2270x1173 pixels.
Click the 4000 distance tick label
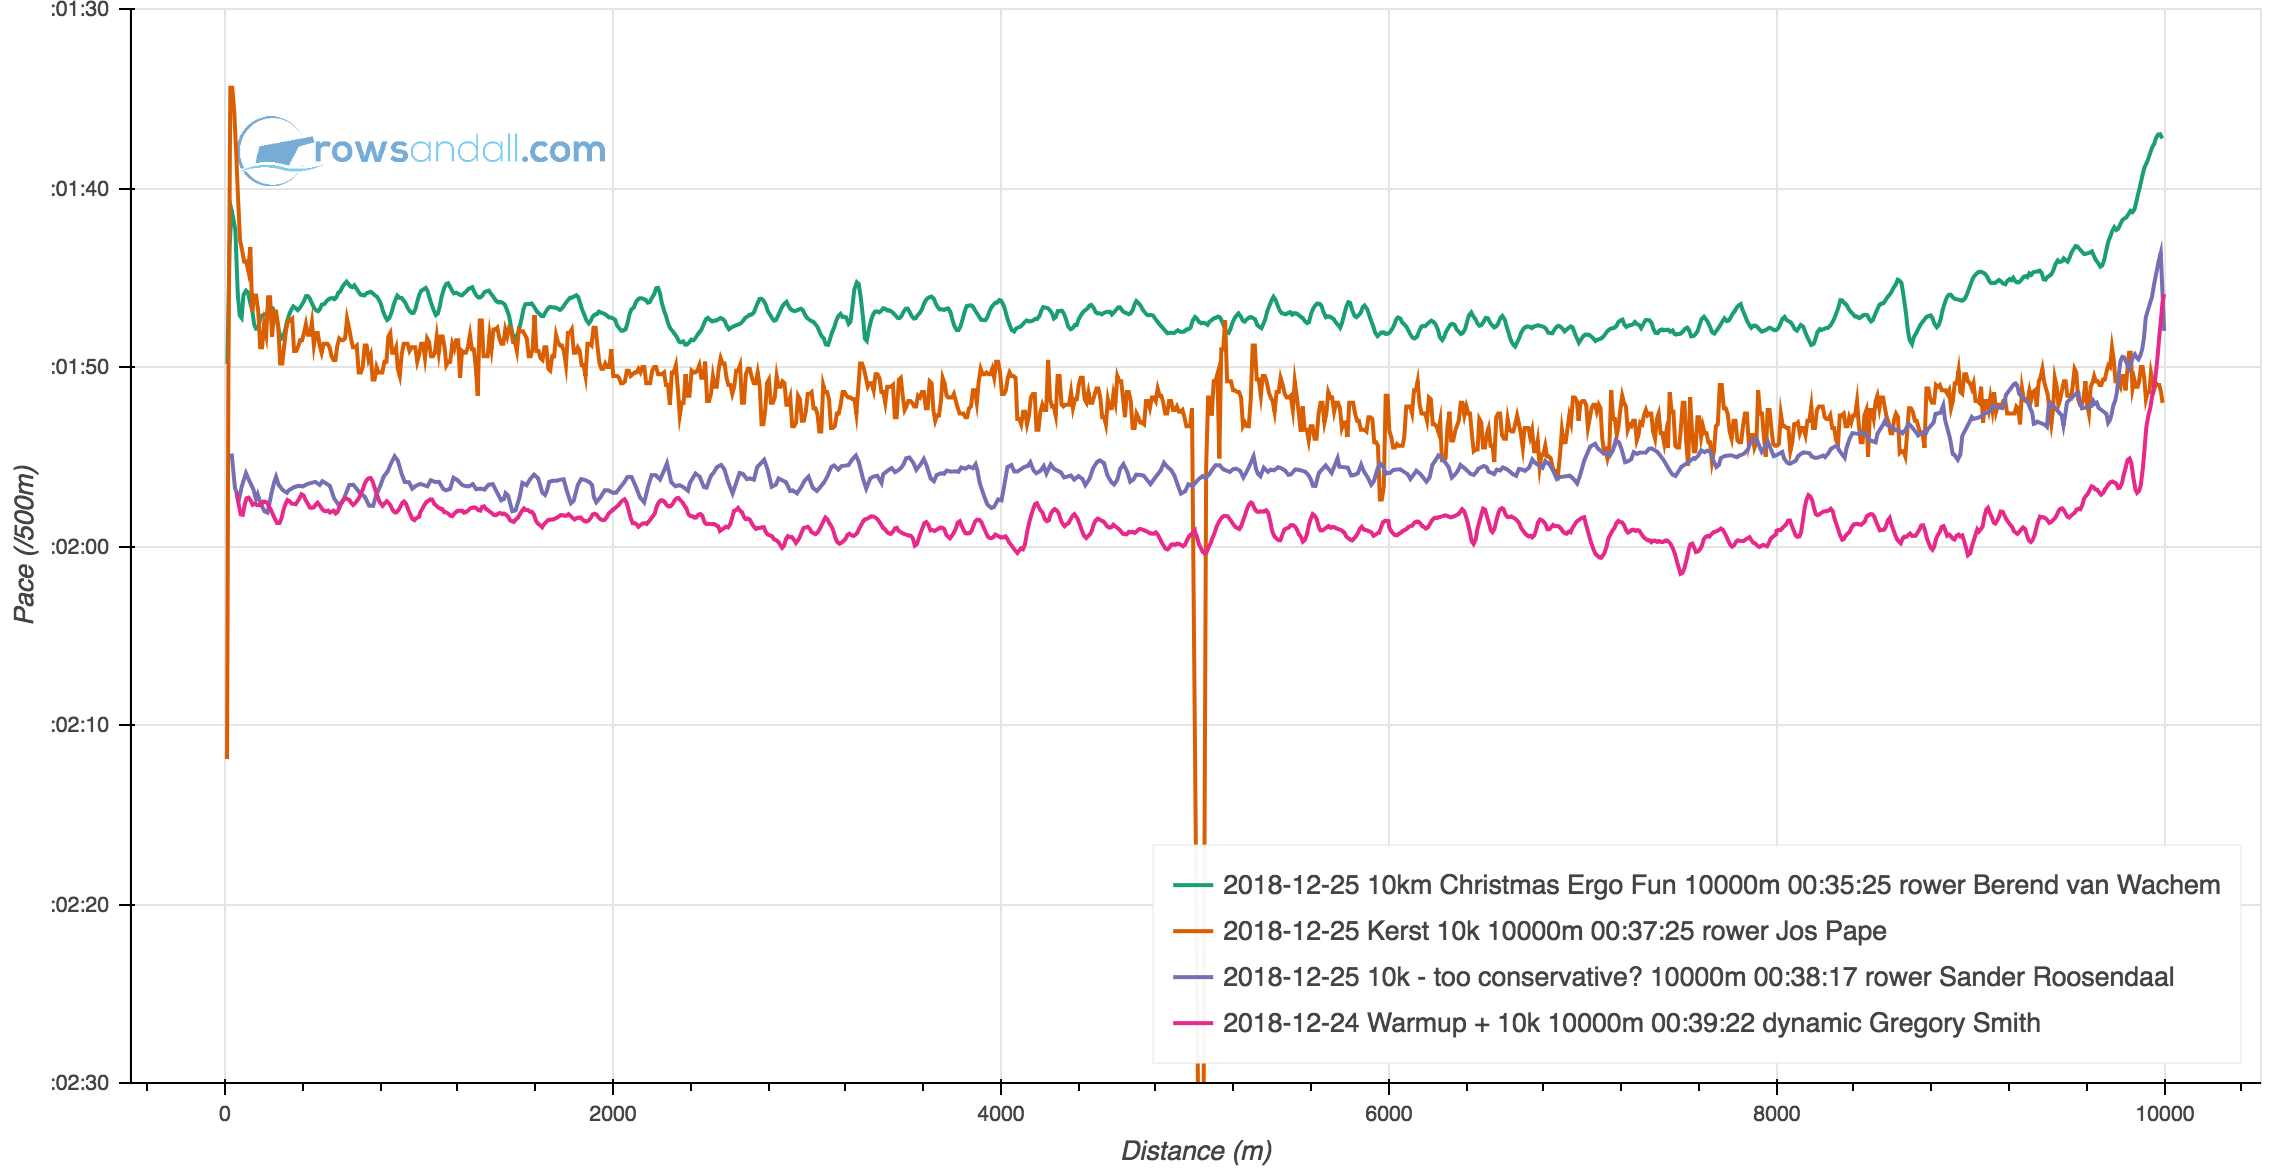[x=1000, y=1114]
